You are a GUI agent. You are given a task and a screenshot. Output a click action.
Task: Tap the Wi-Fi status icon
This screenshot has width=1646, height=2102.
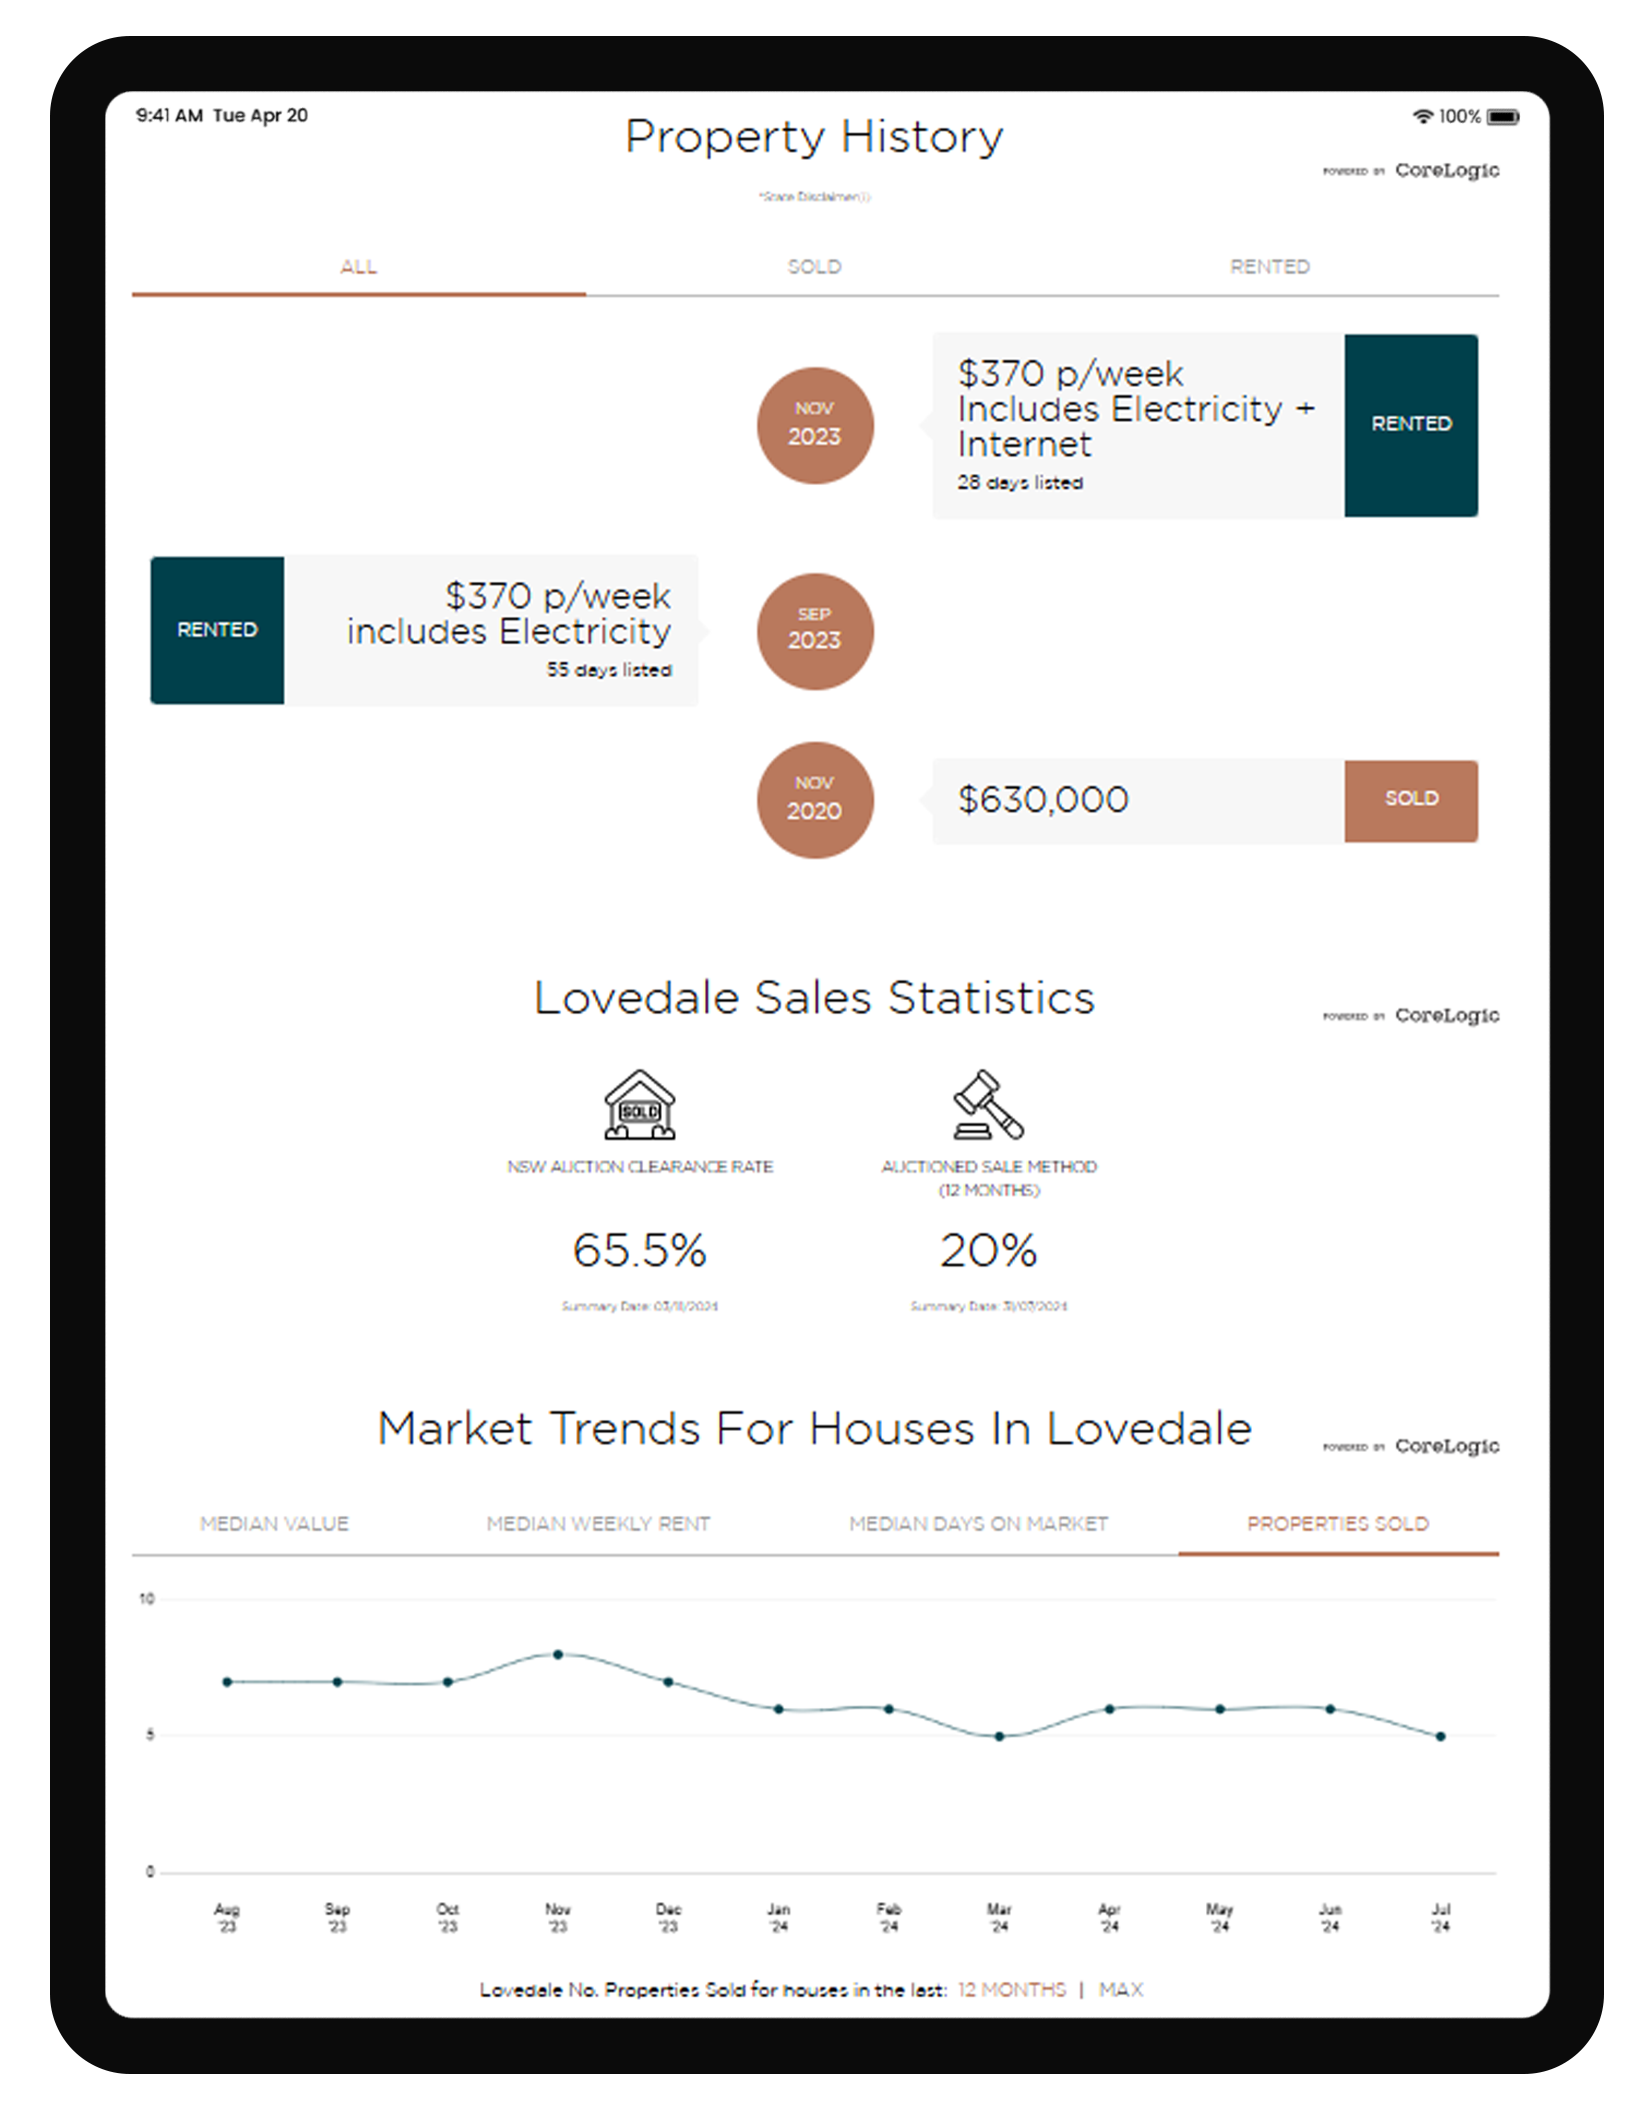coord(1421,116)
